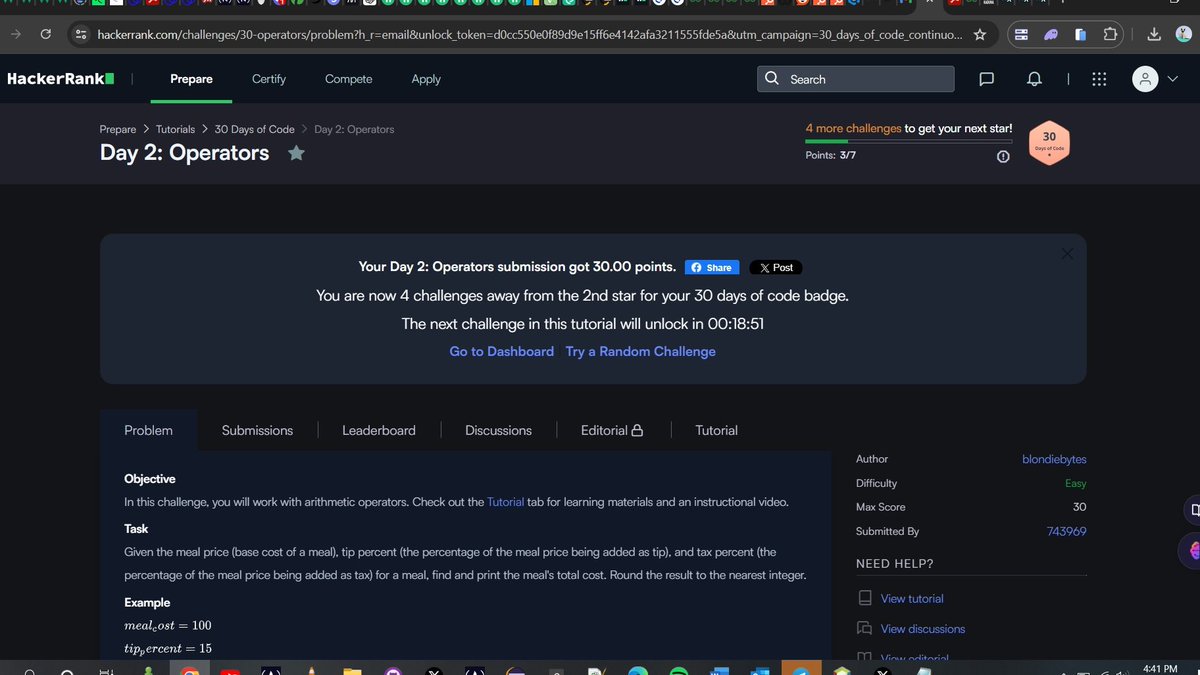
Task: Open the notifications bell
Action: coord(1034,79)
